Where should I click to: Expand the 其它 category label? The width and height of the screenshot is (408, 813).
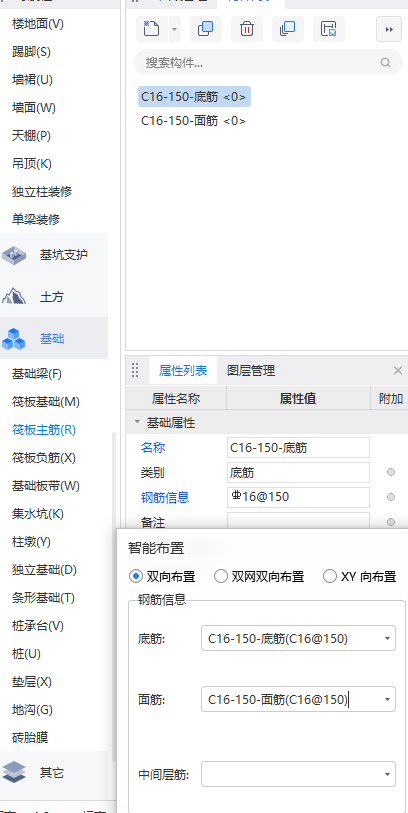coord(52,773)
